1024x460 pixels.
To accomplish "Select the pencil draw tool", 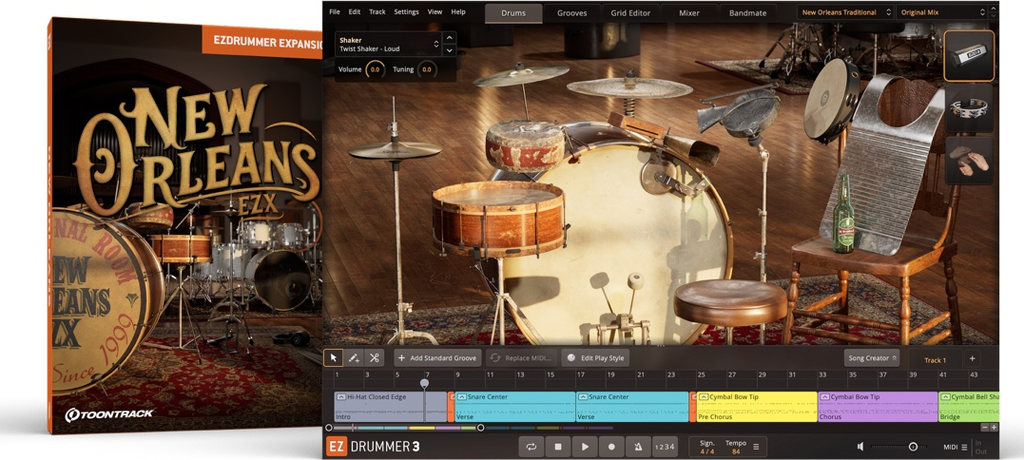I will [x=354, y=357].
